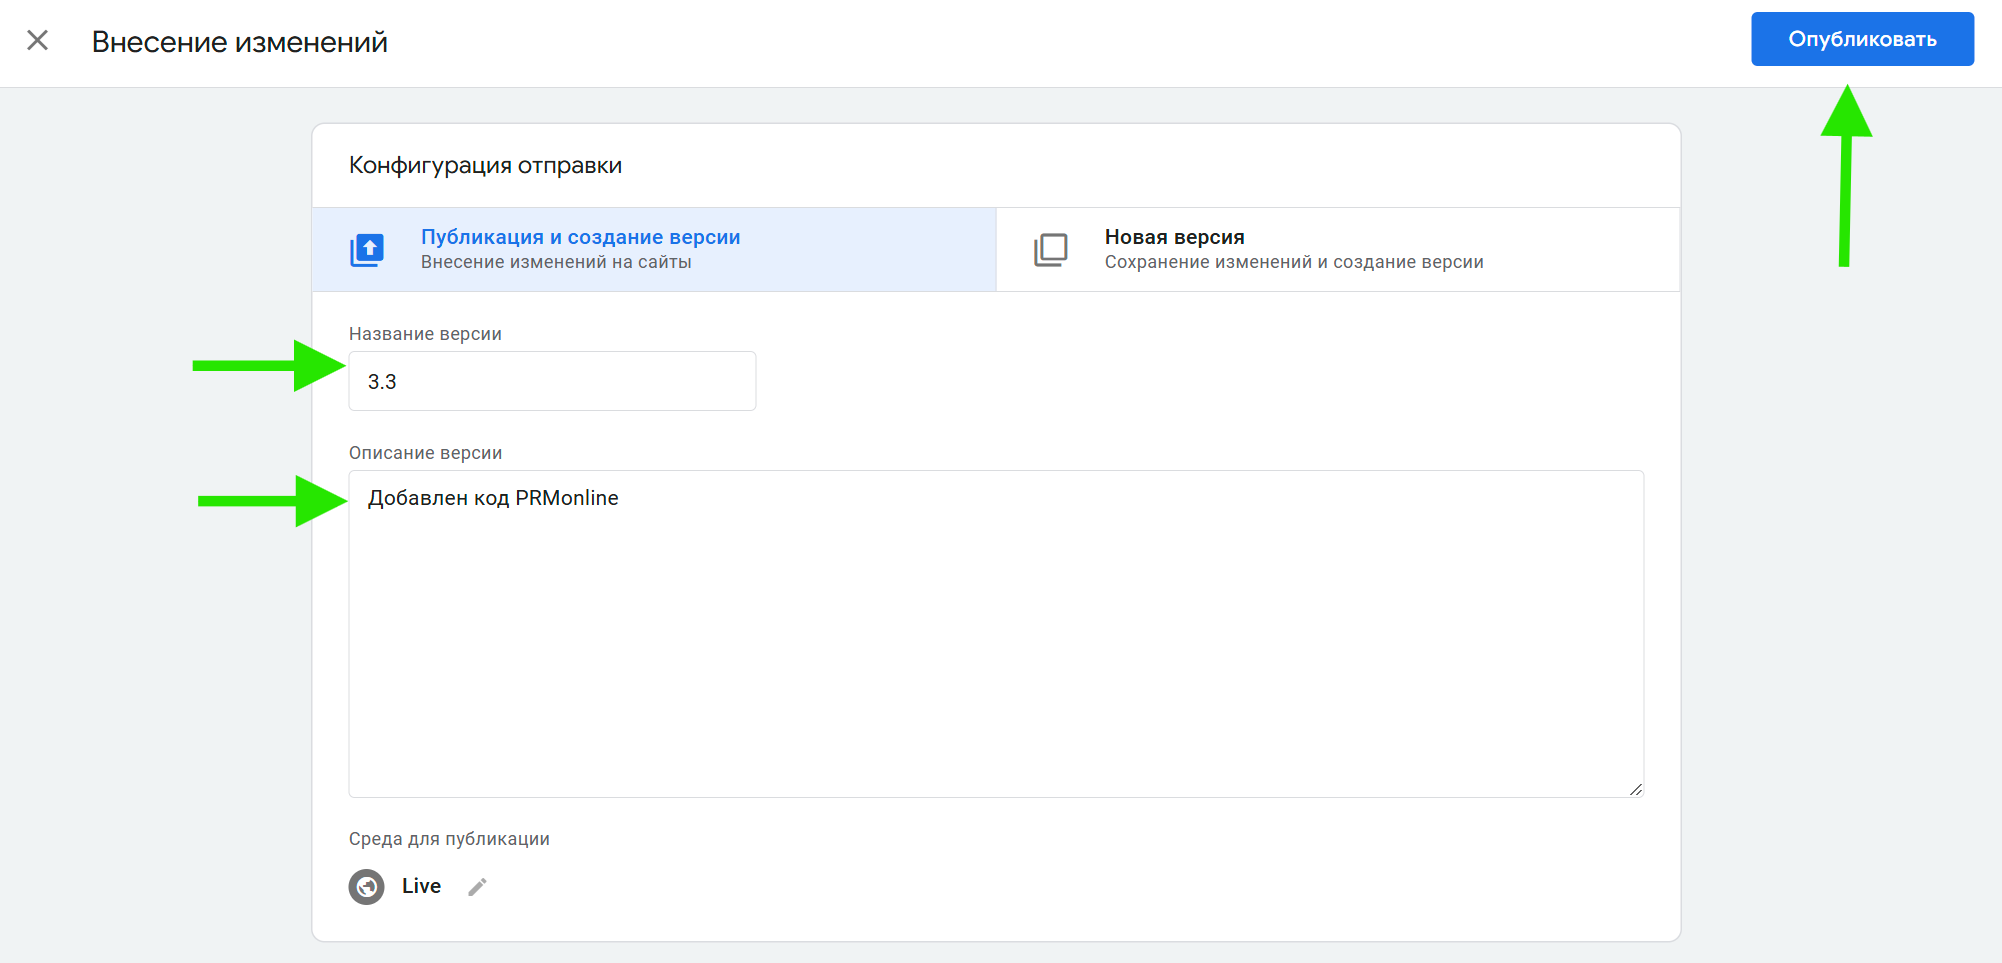Click the Конфигурация отправки heading

tap(485, 165)
